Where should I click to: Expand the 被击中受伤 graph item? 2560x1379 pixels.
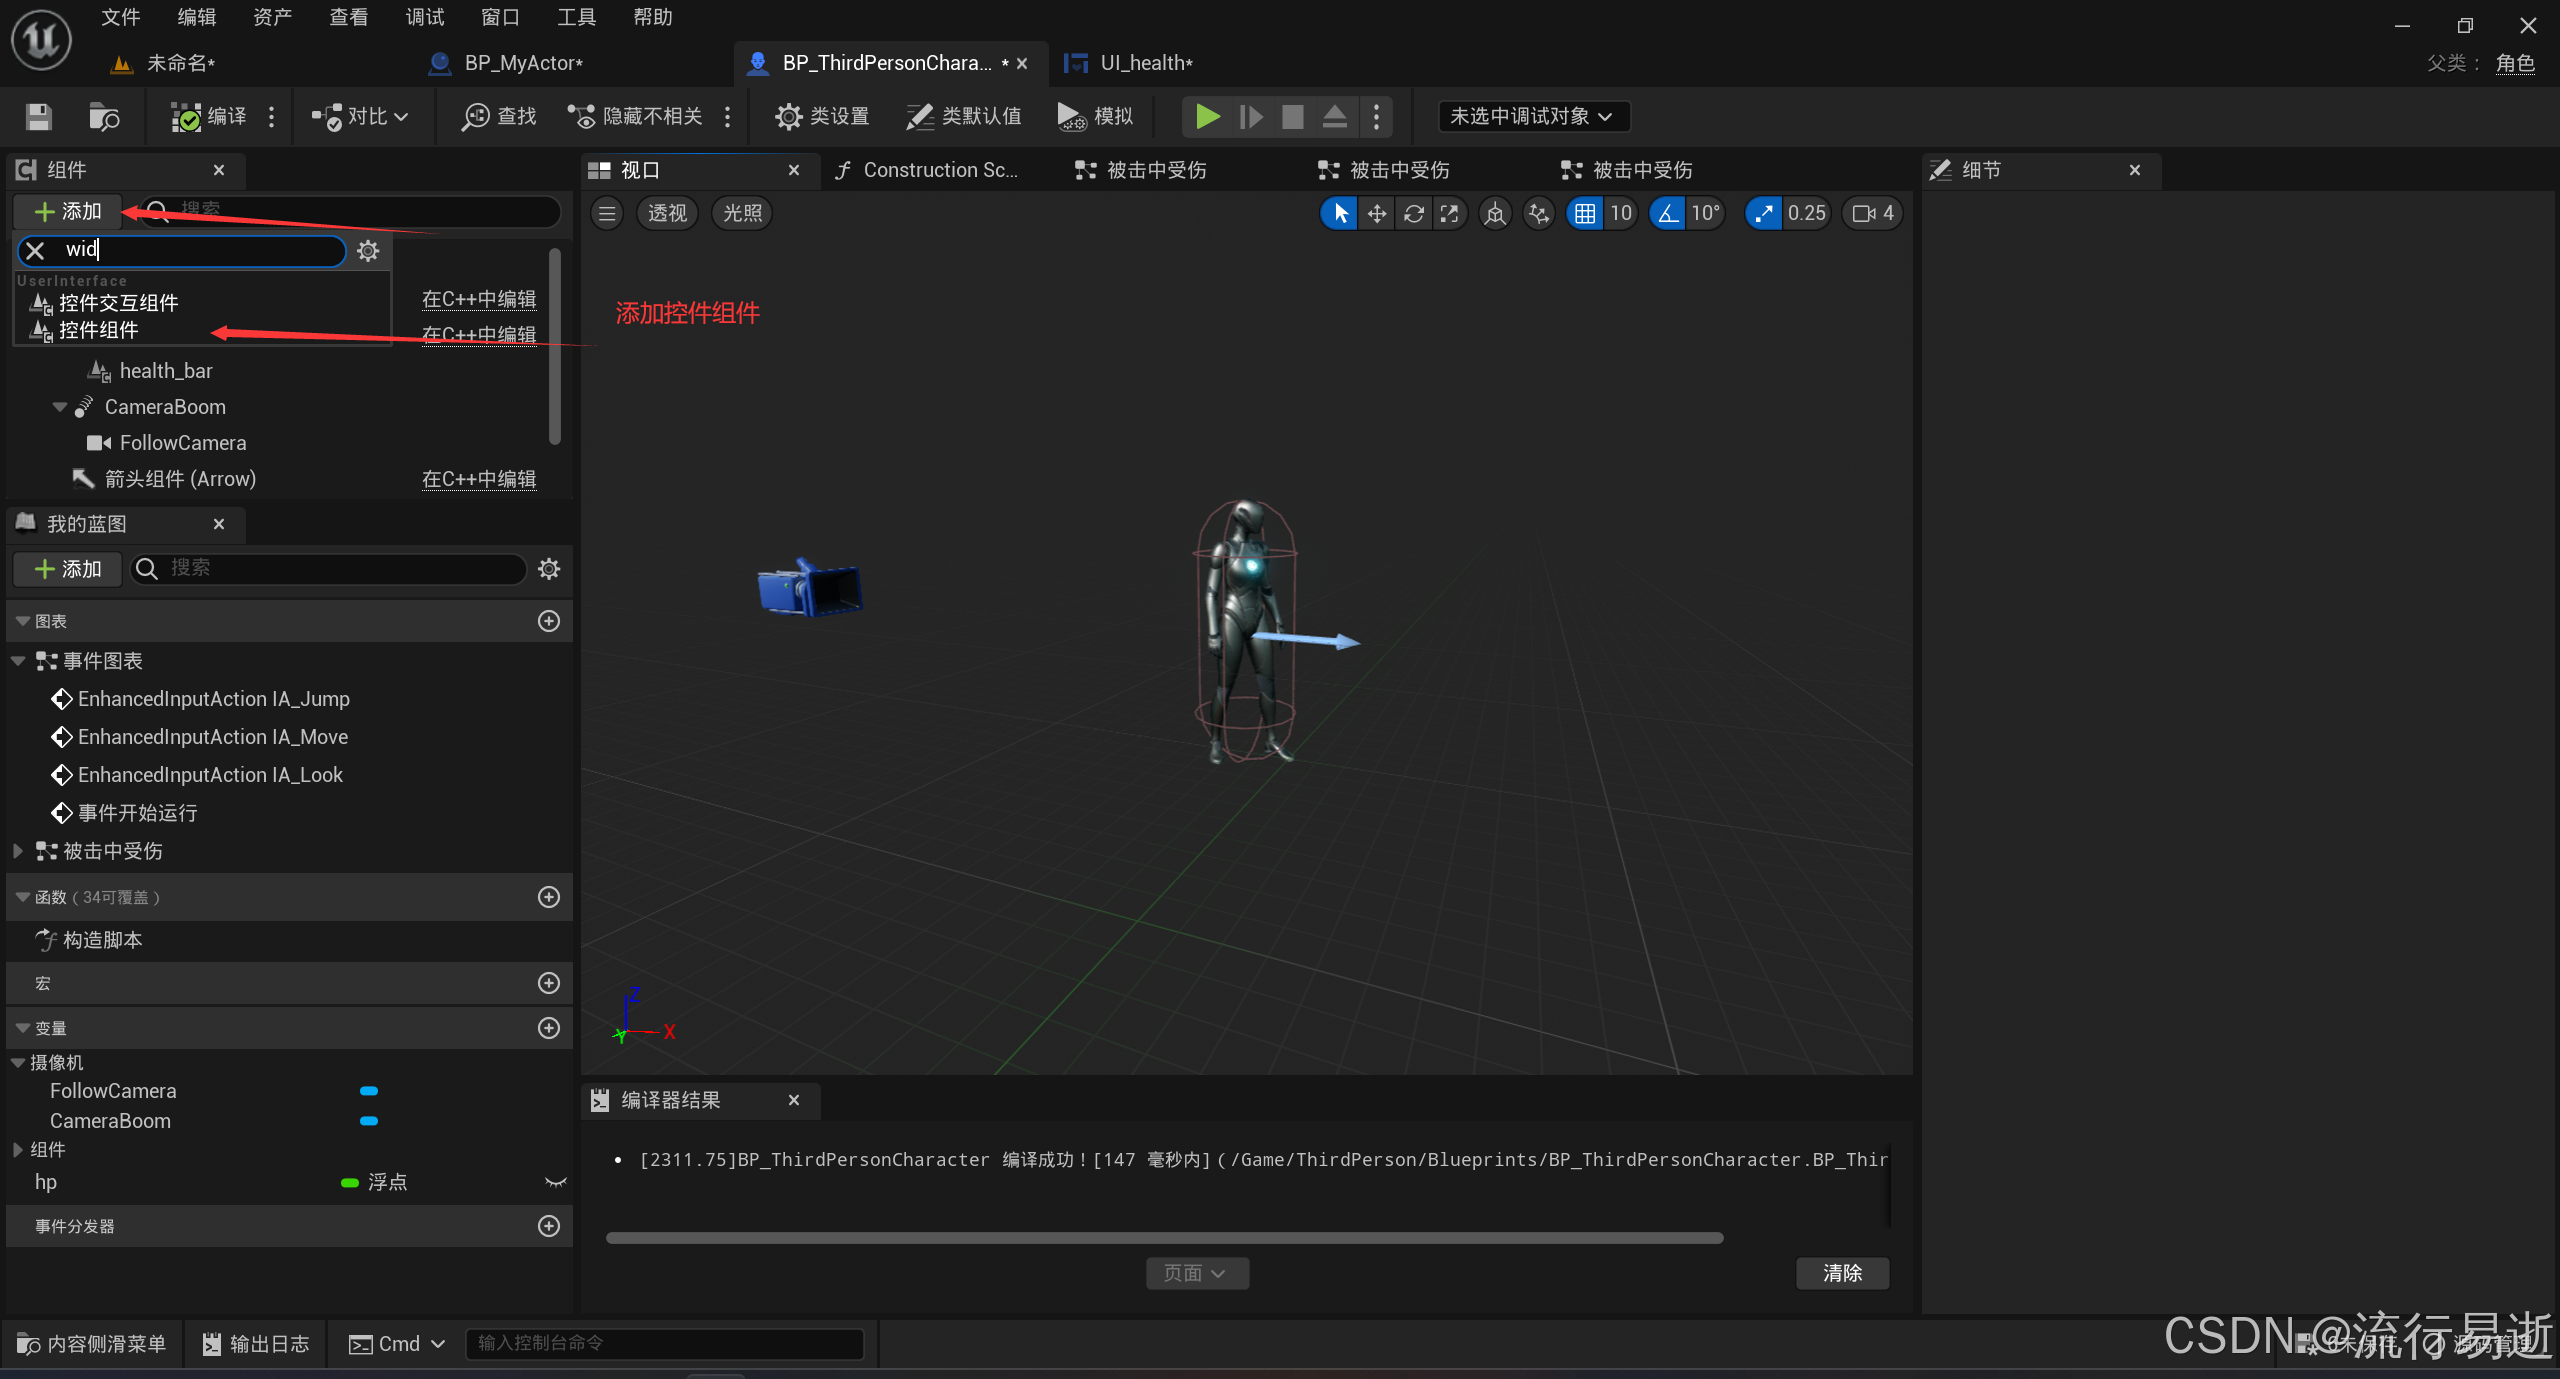coord(17,851)
